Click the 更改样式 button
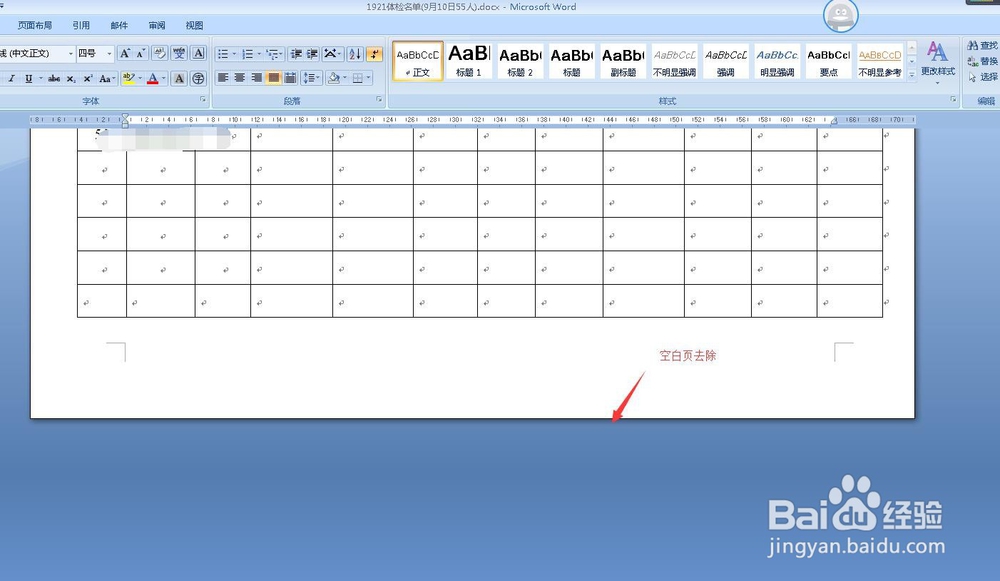Viewport: 1000px width, 581px height. pyautogui.click(x=938, y=63)
